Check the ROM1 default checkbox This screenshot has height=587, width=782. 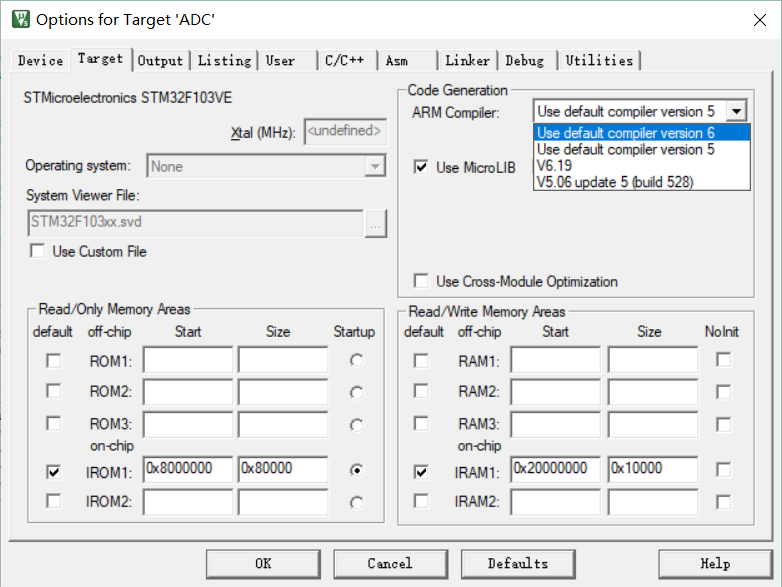[x=54, y=361]
